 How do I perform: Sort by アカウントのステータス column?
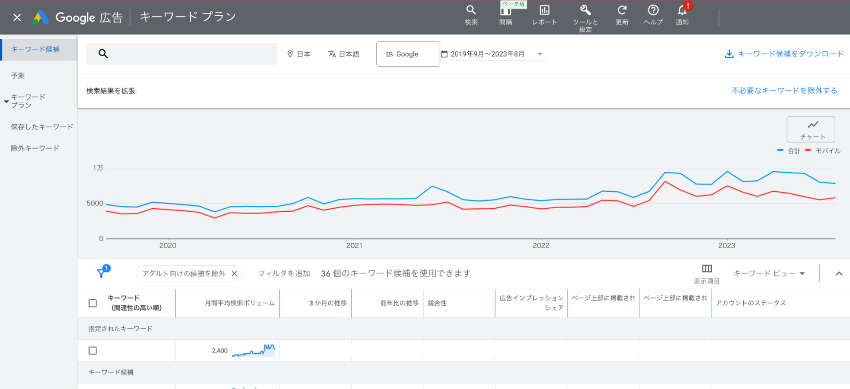click(x=751, y=303)
